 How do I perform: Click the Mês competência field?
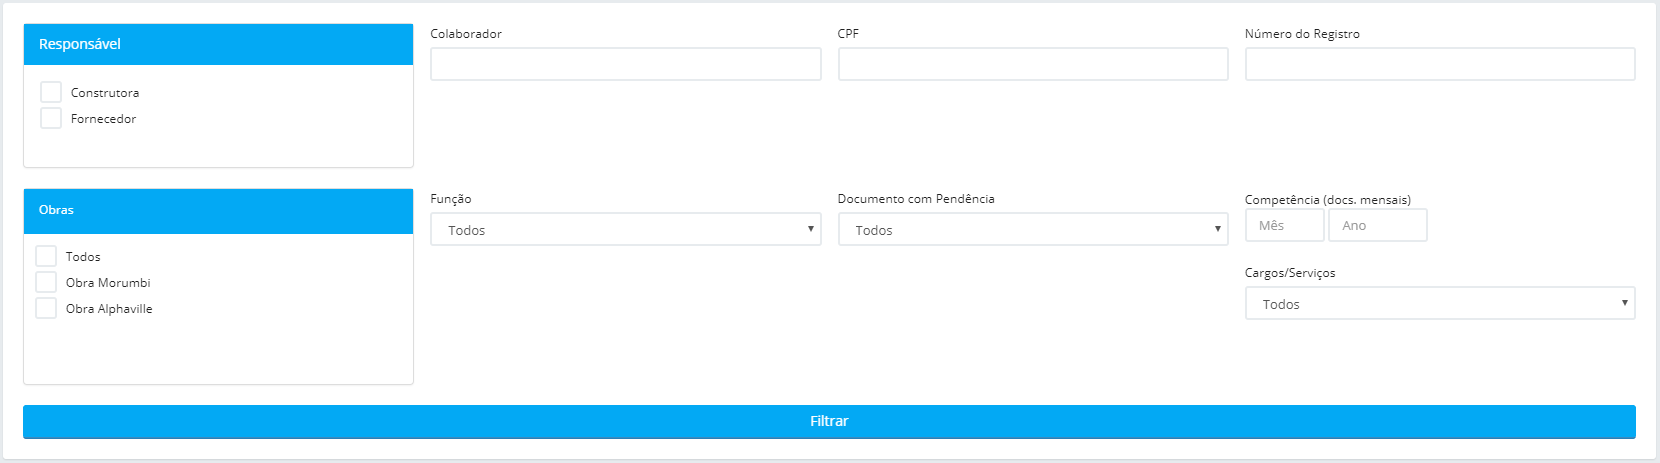pos(1285,225)
